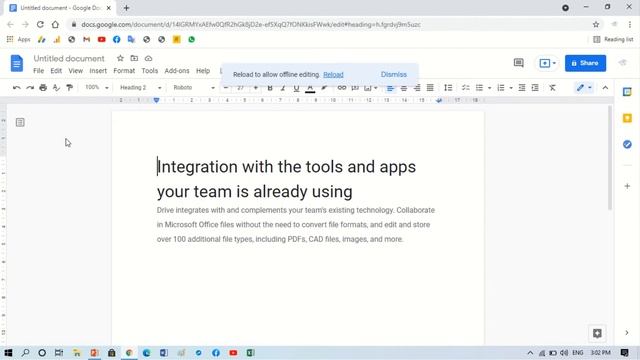Open the Roboto font dropdown
Screen dimensions: 640x360
(x=193, y=88)
